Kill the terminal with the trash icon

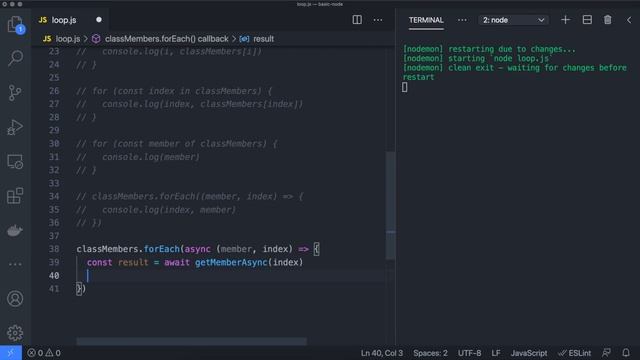coord(608,20)
